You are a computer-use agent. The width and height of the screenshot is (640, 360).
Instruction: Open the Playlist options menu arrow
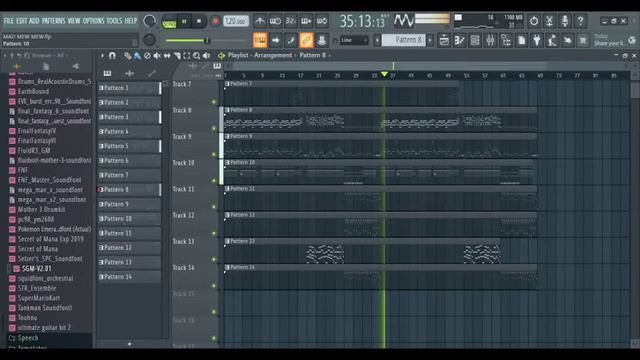point(102,56)
